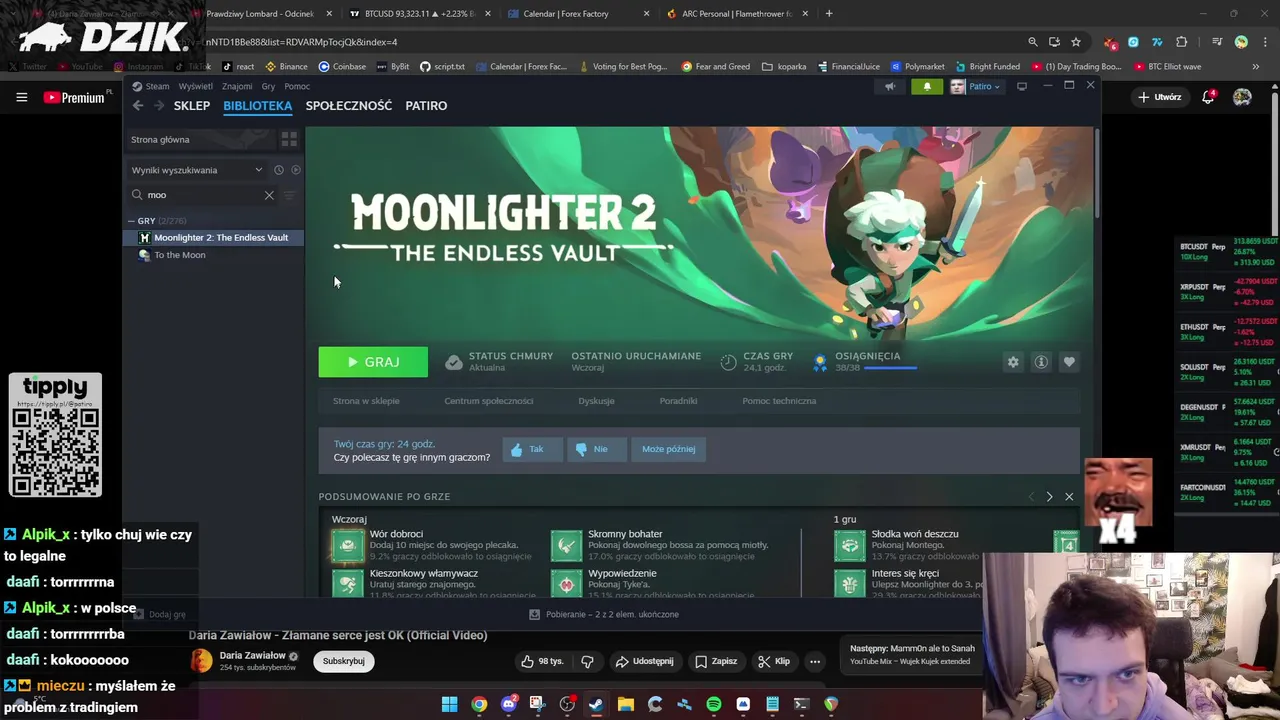Open Centrum społeczności link
Screen dimensions: 1280x720
489,401
